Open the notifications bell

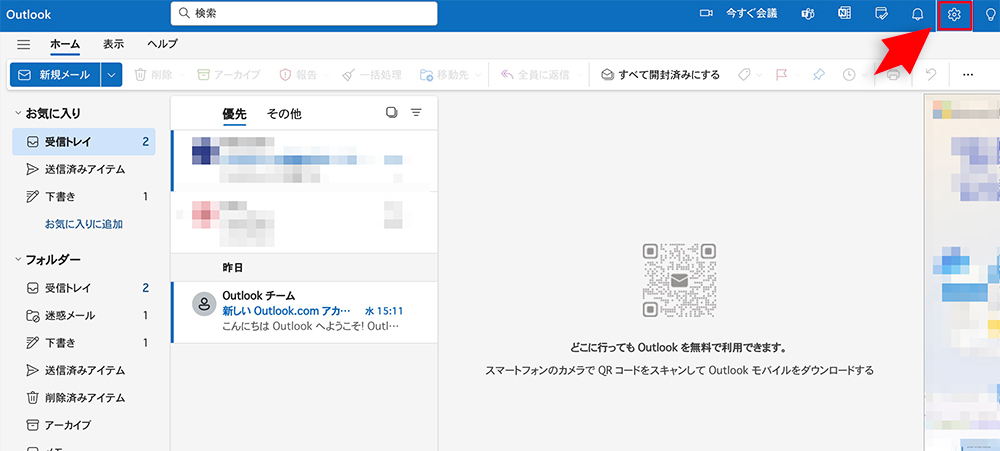click(918, 15)
